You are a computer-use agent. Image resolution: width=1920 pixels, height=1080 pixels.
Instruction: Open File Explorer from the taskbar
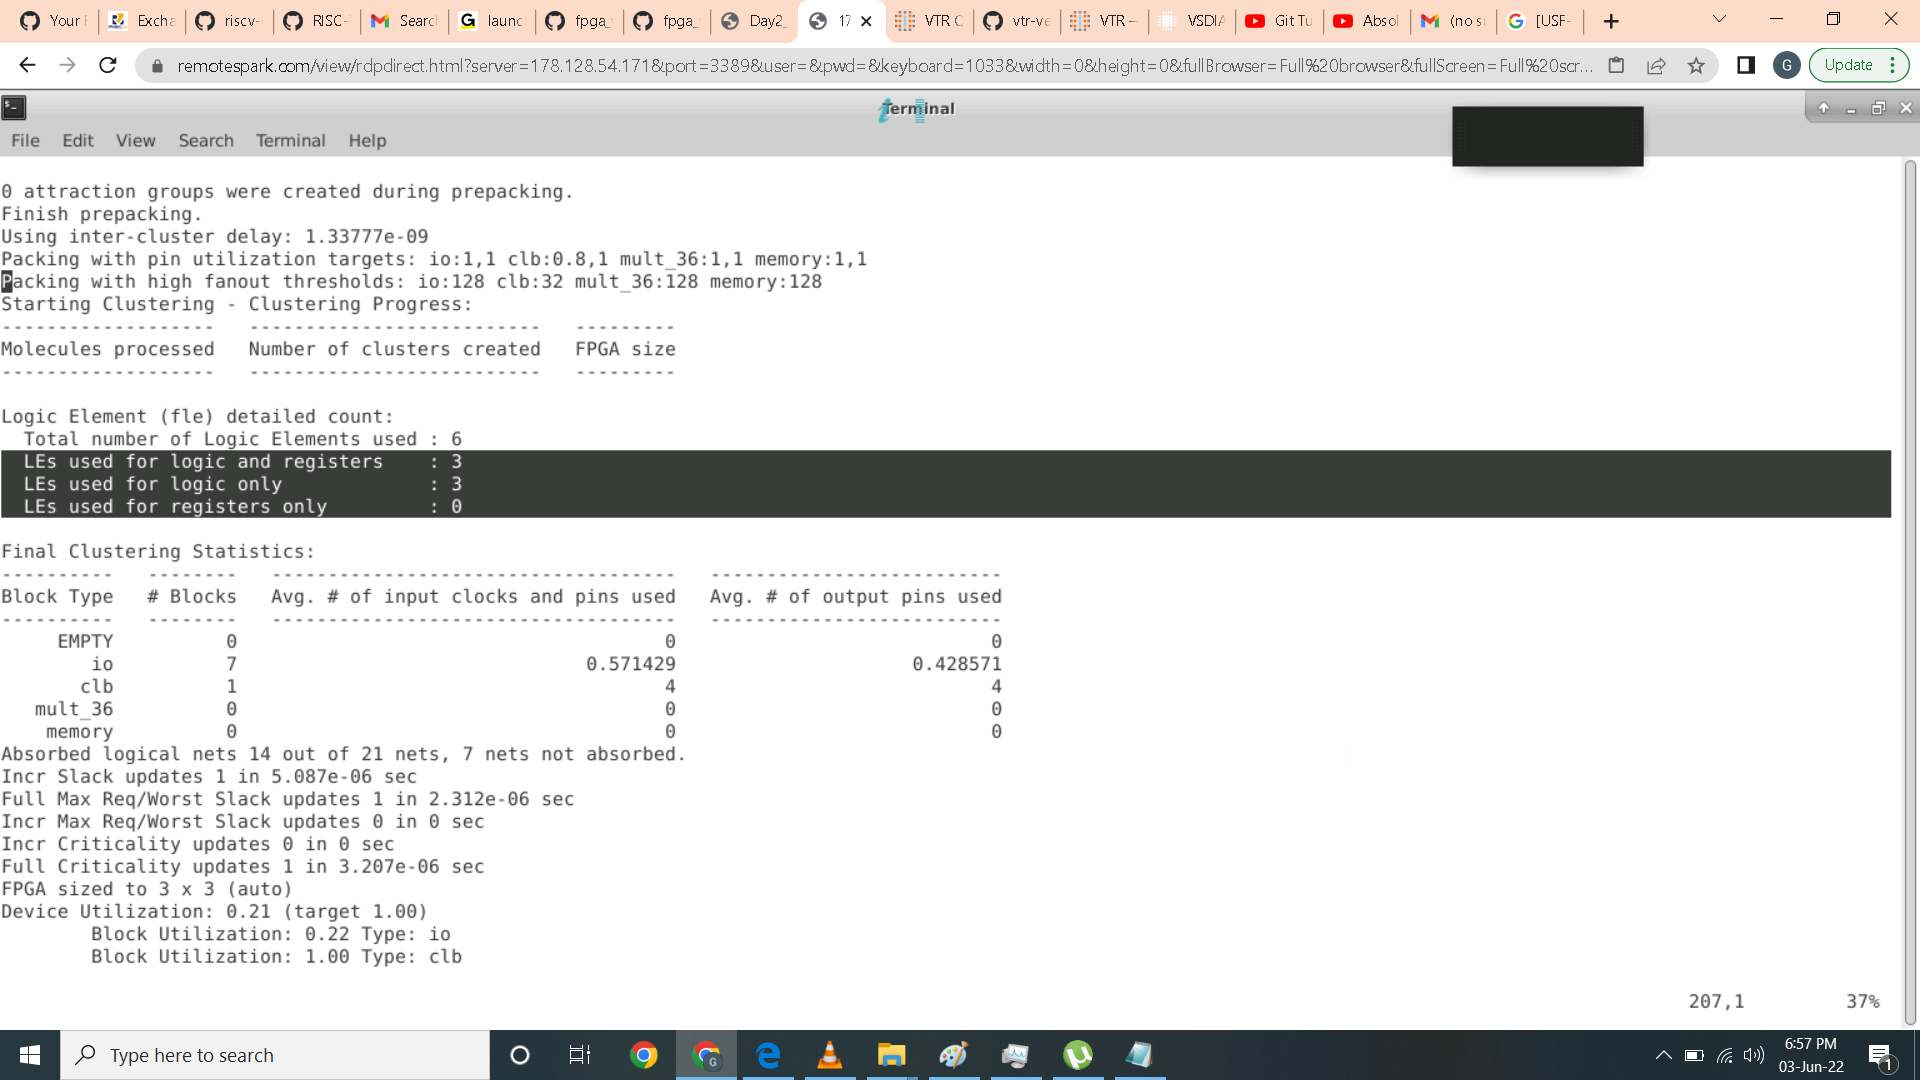coord(891,1055)
